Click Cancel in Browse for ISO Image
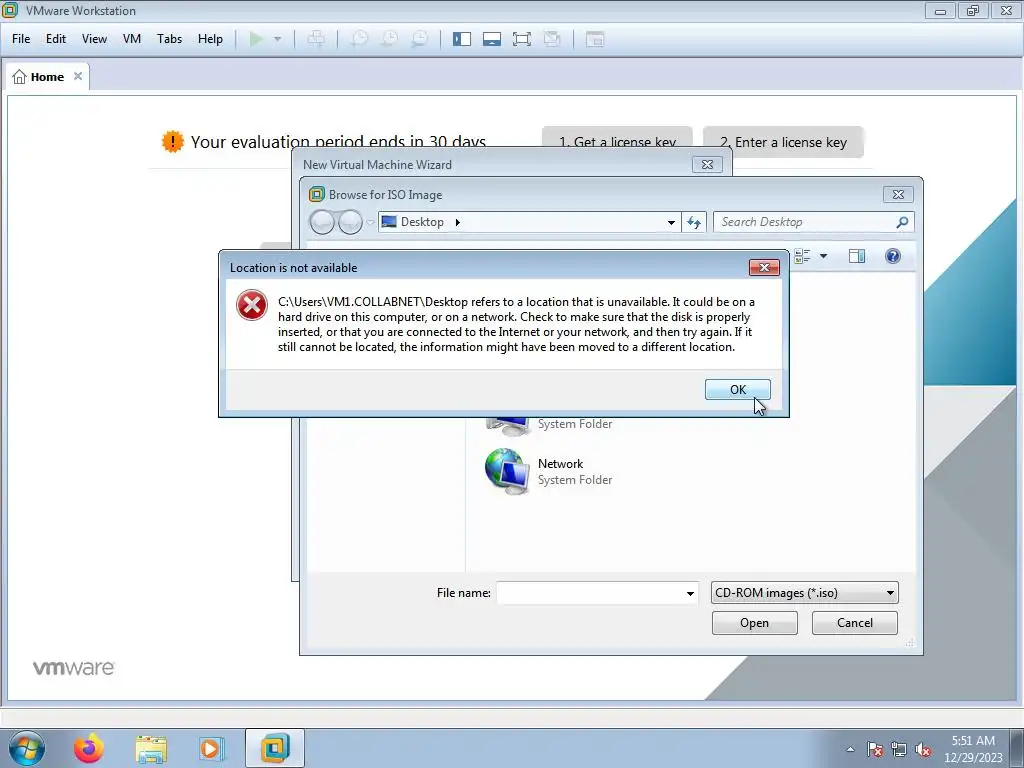1024x768 pixels. [x=855, y=623]
